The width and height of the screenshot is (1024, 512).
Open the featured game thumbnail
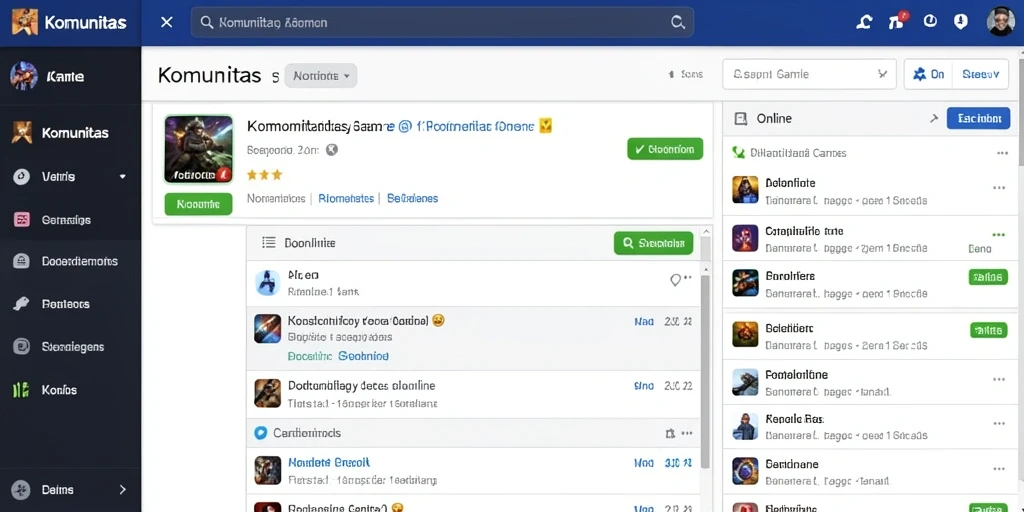click(x=199, y=150)
